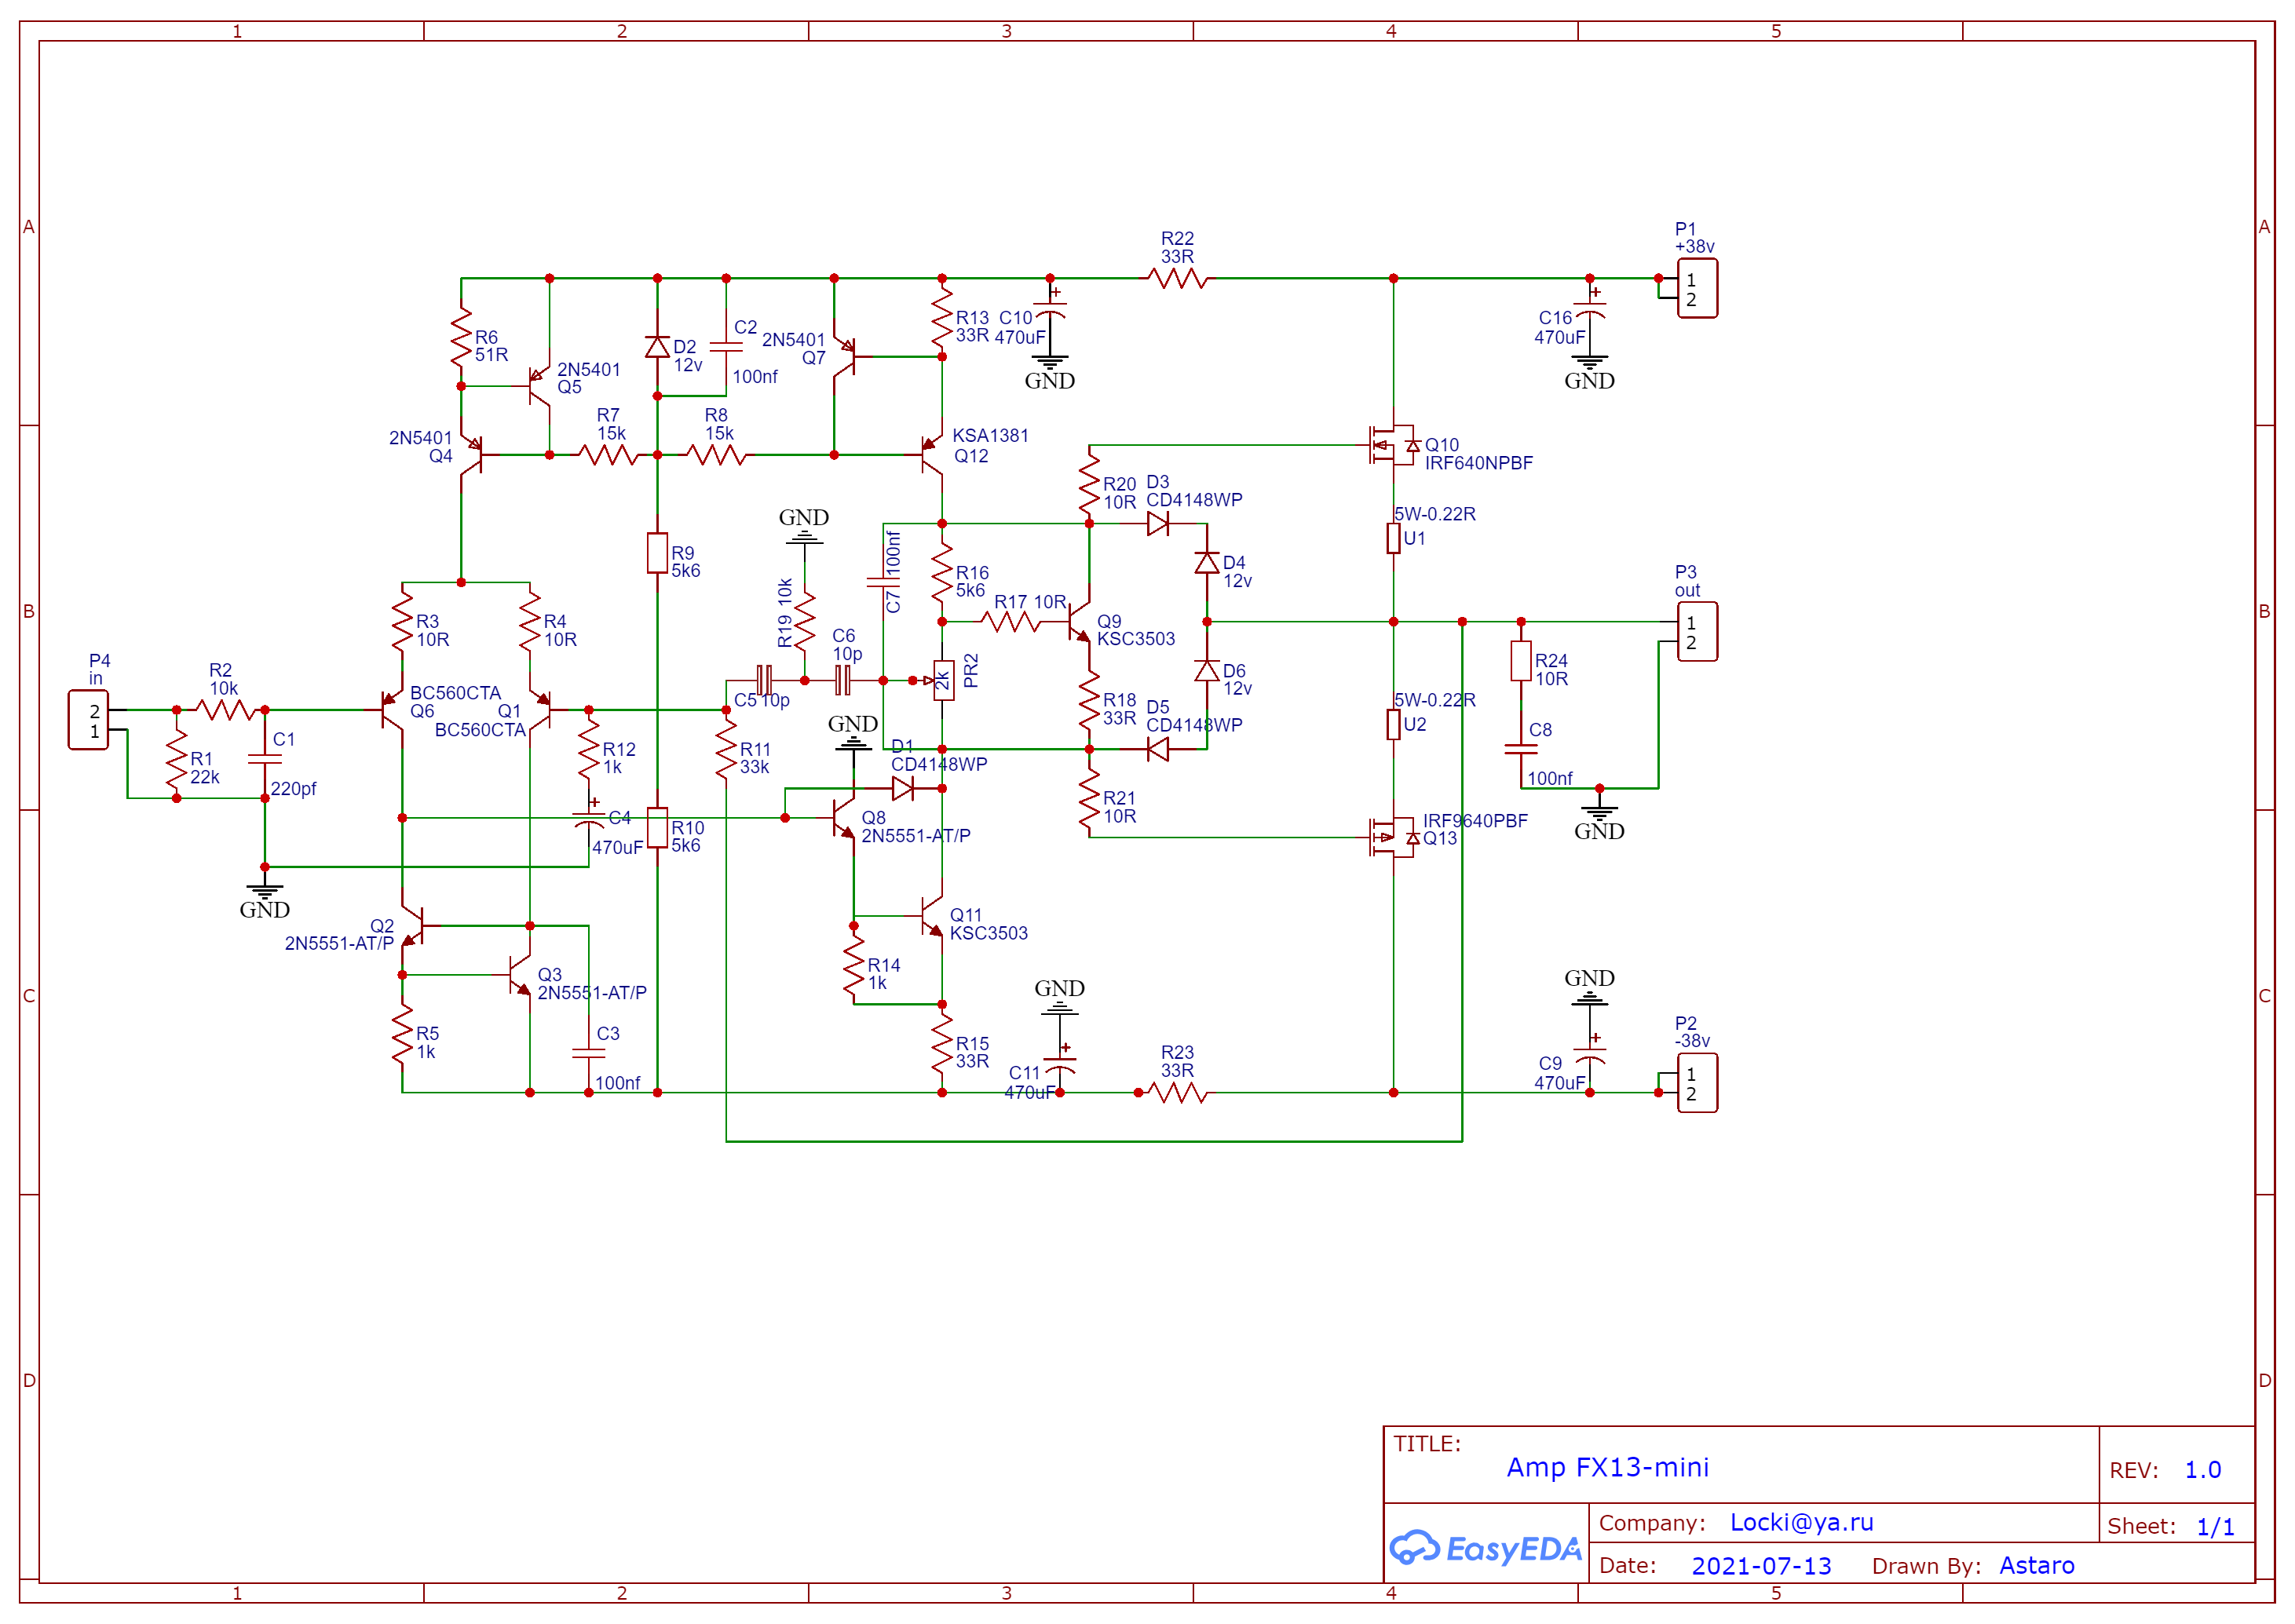Click the REV value '1.0'

[x=2202, y=1470]
